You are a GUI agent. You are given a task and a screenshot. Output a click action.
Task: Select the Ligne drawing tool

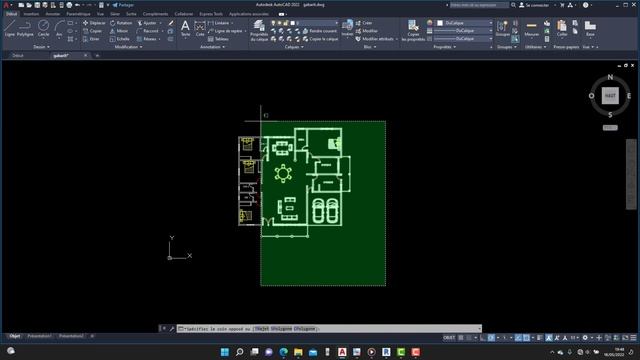[x=10, y=29]
